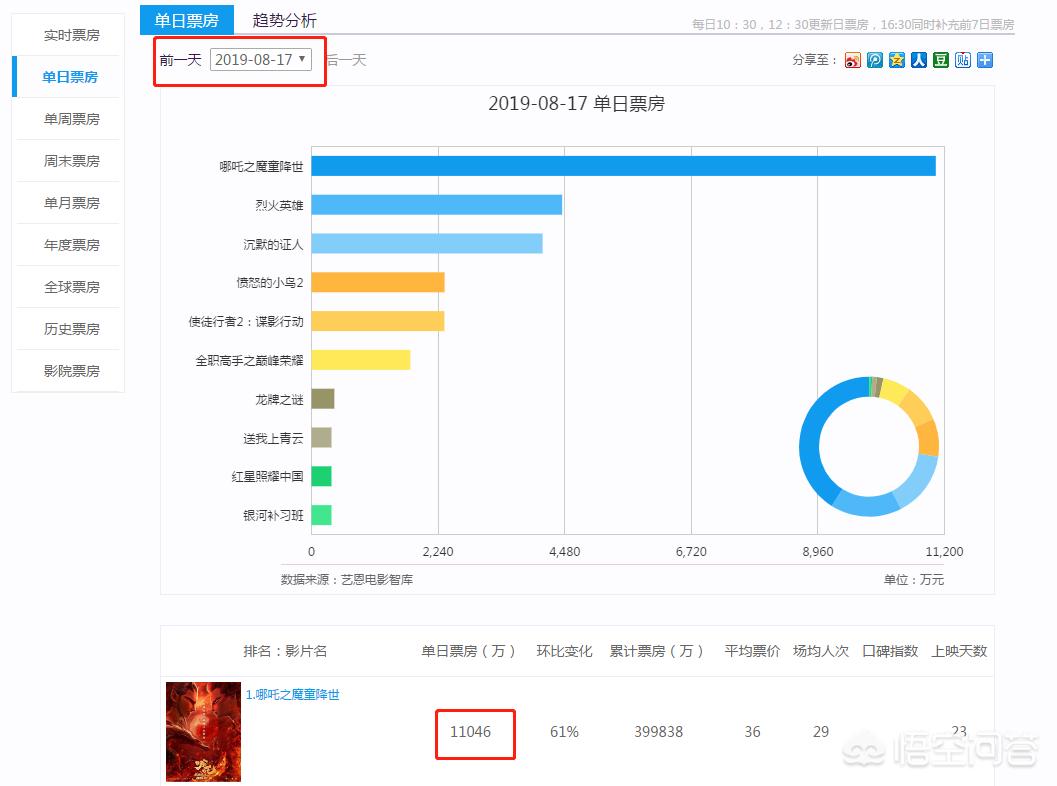The image size is (1057, 786).
Task: Click data source text 数据来源：艺恩电影智库
Action: (346, 579)
